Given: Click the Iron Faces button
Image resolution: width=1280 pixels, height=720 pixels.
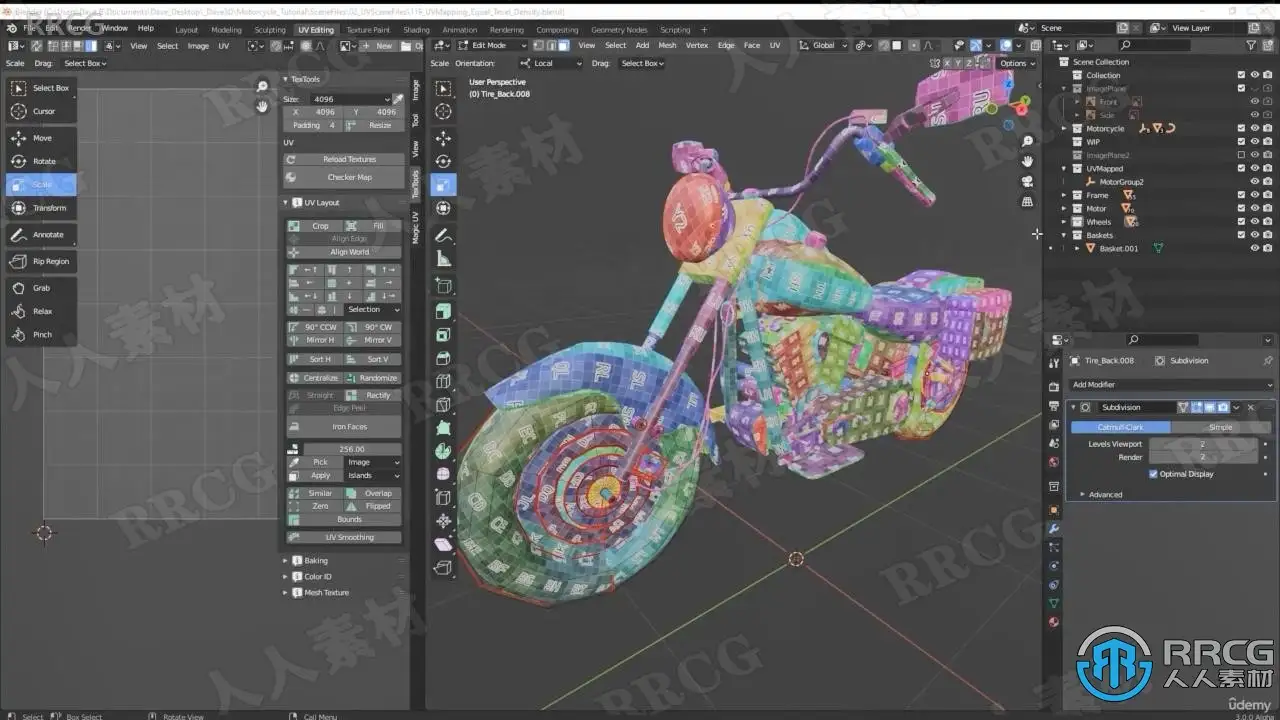Looking at the screenshot, I should point(343,427).
